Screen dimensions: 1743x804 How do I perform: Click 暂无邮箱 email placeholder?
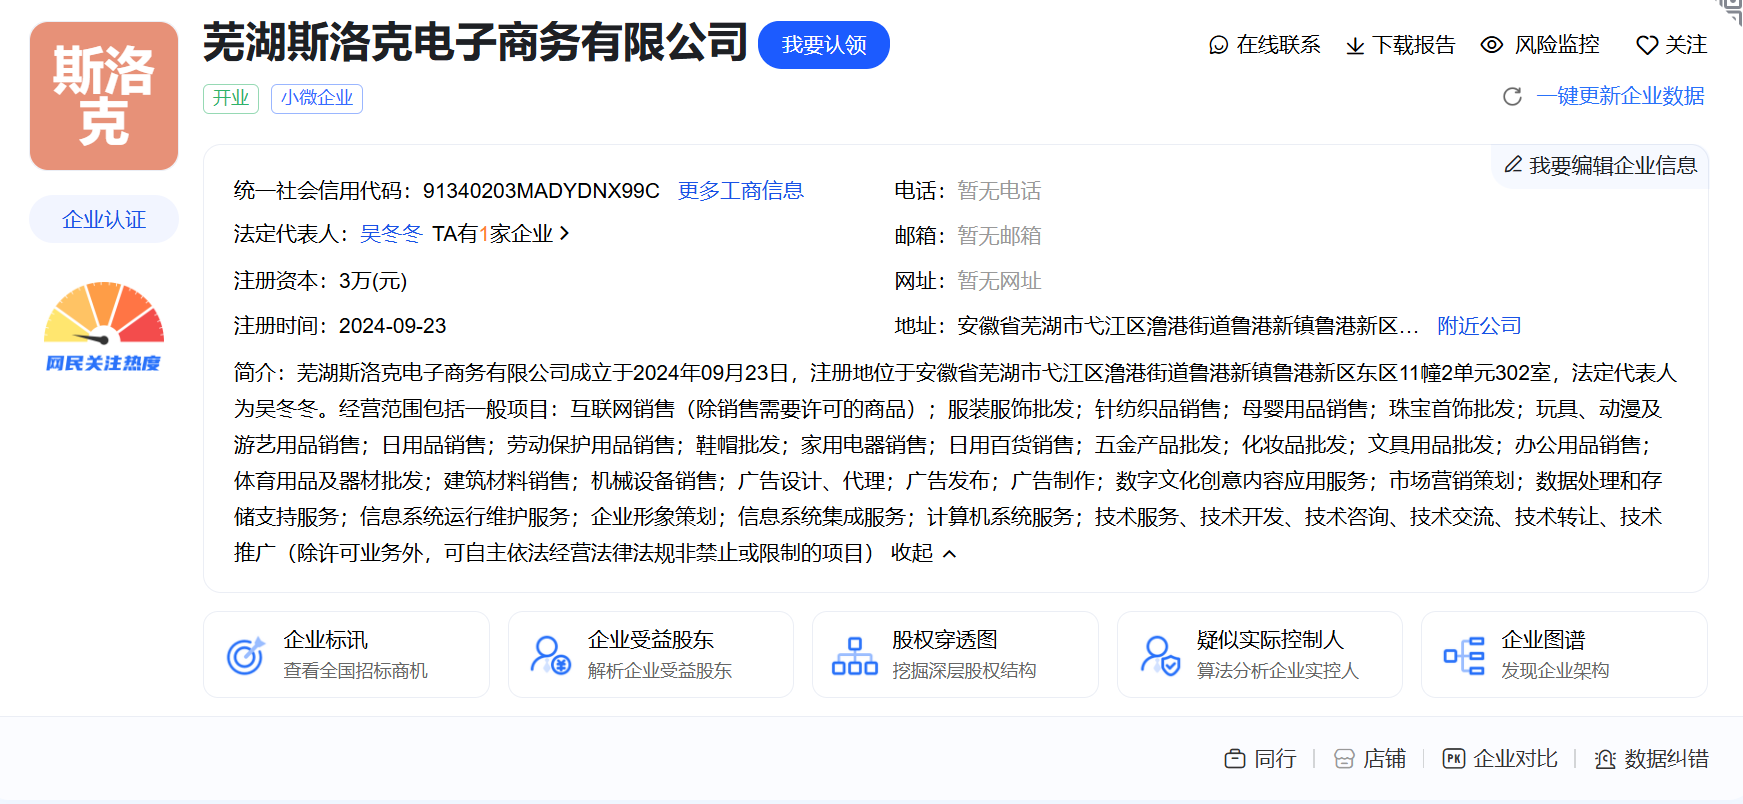[999, 235]
